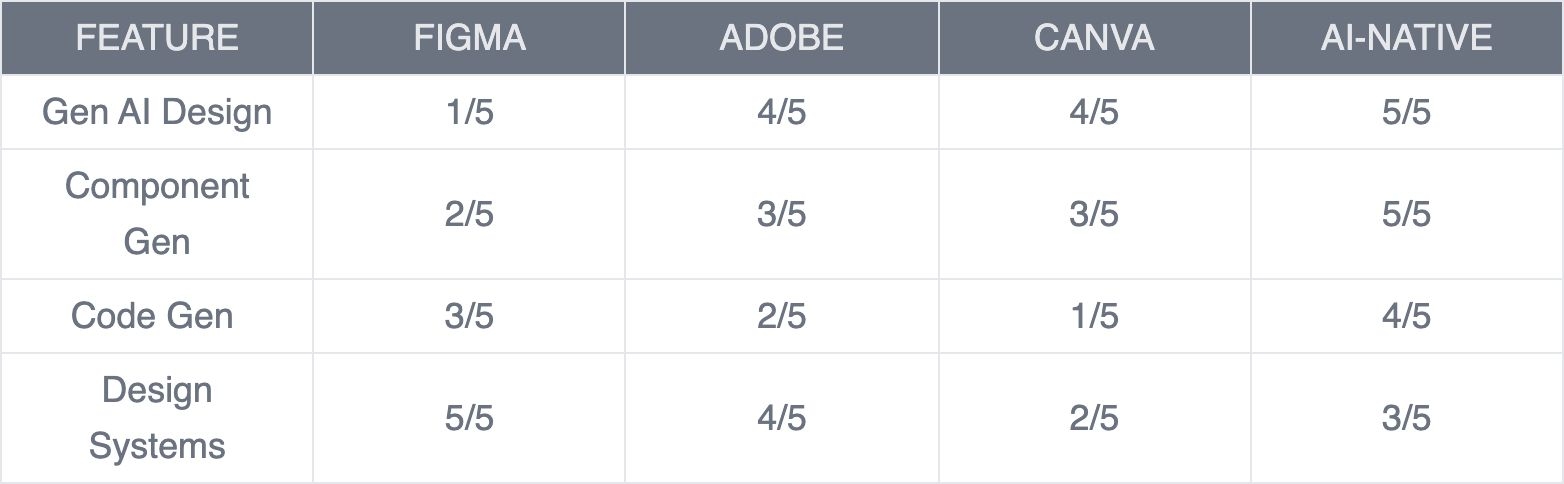The width and height of the screenshot is (1564, 484).
Task: Select the Gen AI Design row label
Action: [x=157, y=112]
